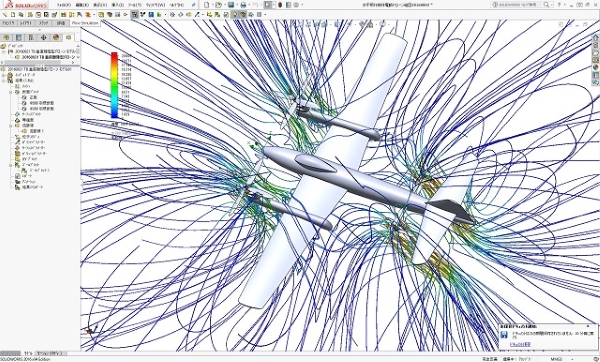Click the Open document folder icon
Screen dimensions: 600x362
[x=218, y=5]
